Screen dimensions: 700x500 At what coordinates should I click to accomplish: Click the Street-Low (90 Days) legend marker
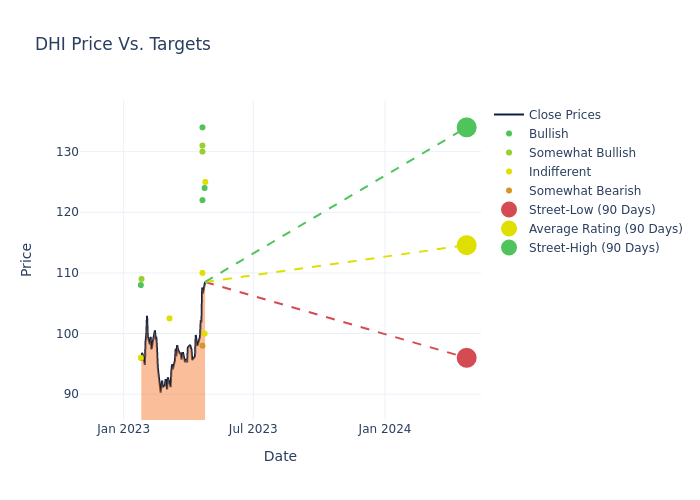(509, 210)
